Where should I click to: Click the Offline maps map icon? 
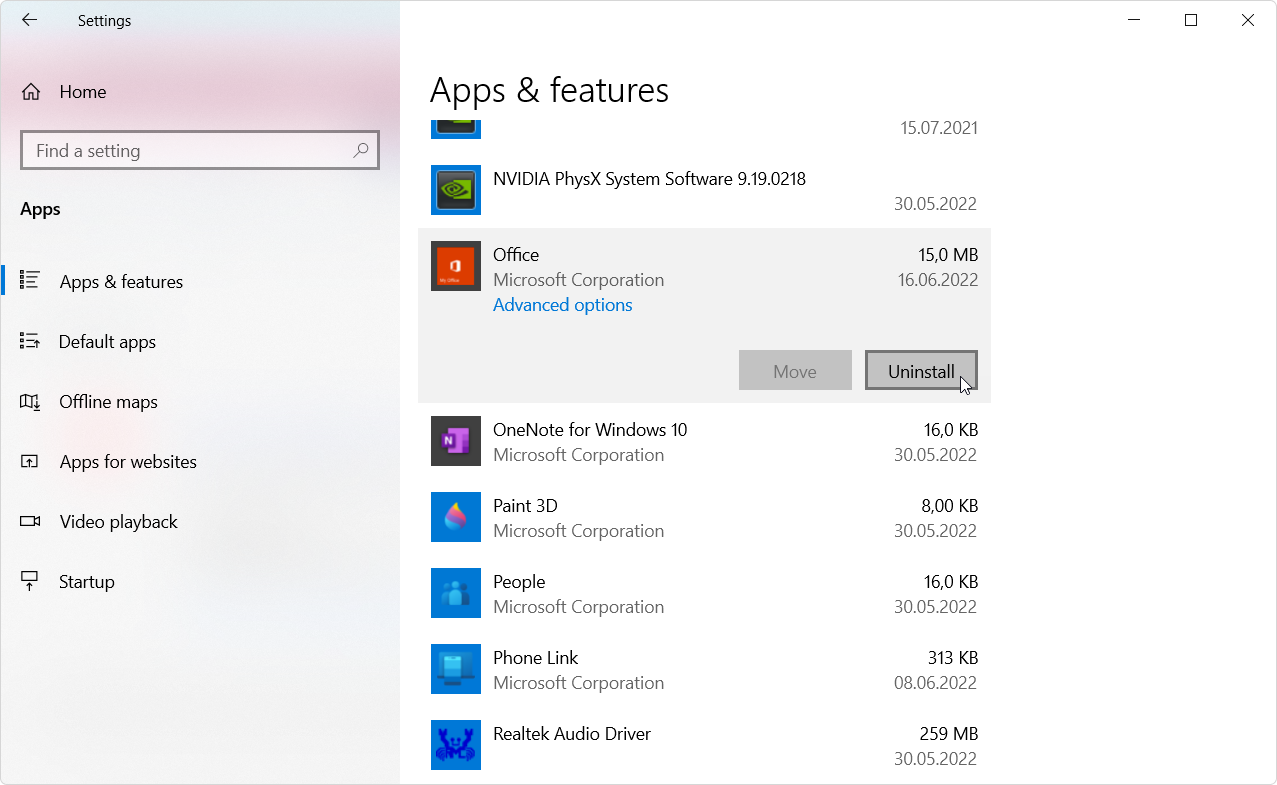tap(30, 401)
